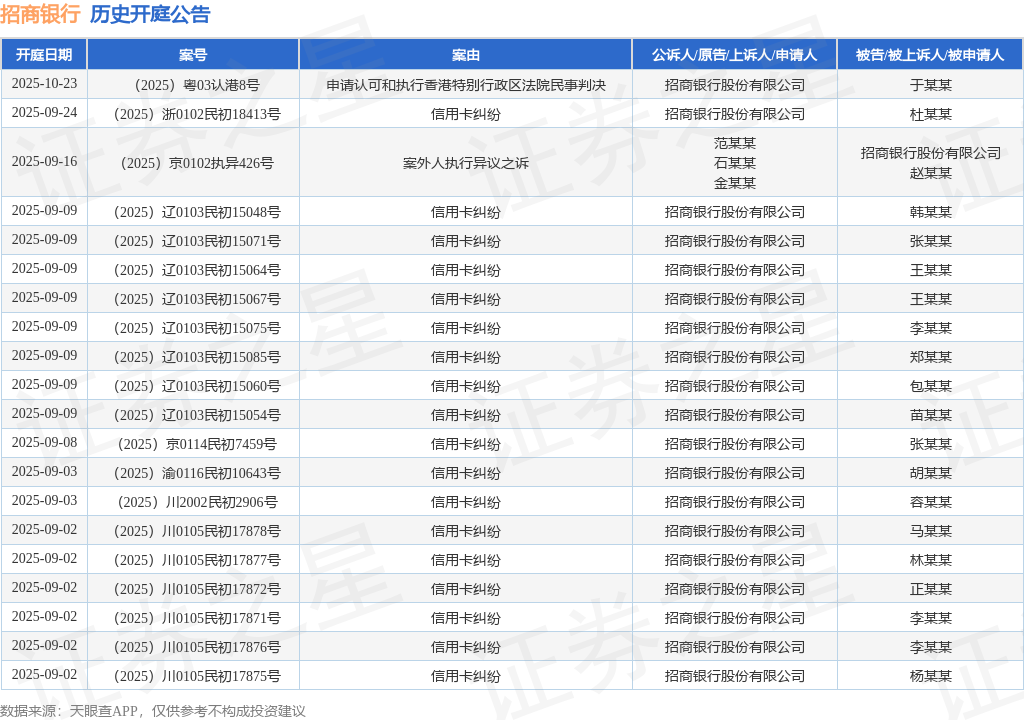This screenshot has width=1024, height=720.
Task: Click case number (2025)京0114民初7459号
Action: (193, 444)
